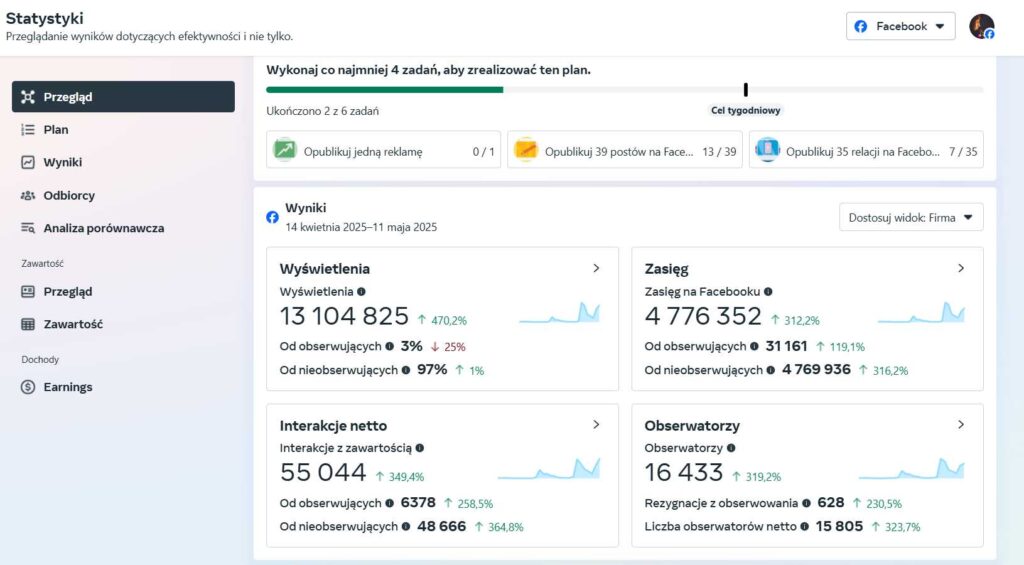Open the Opublikuj 35 relacji task
Screen dimensions: 1024x565
[866, 150]
